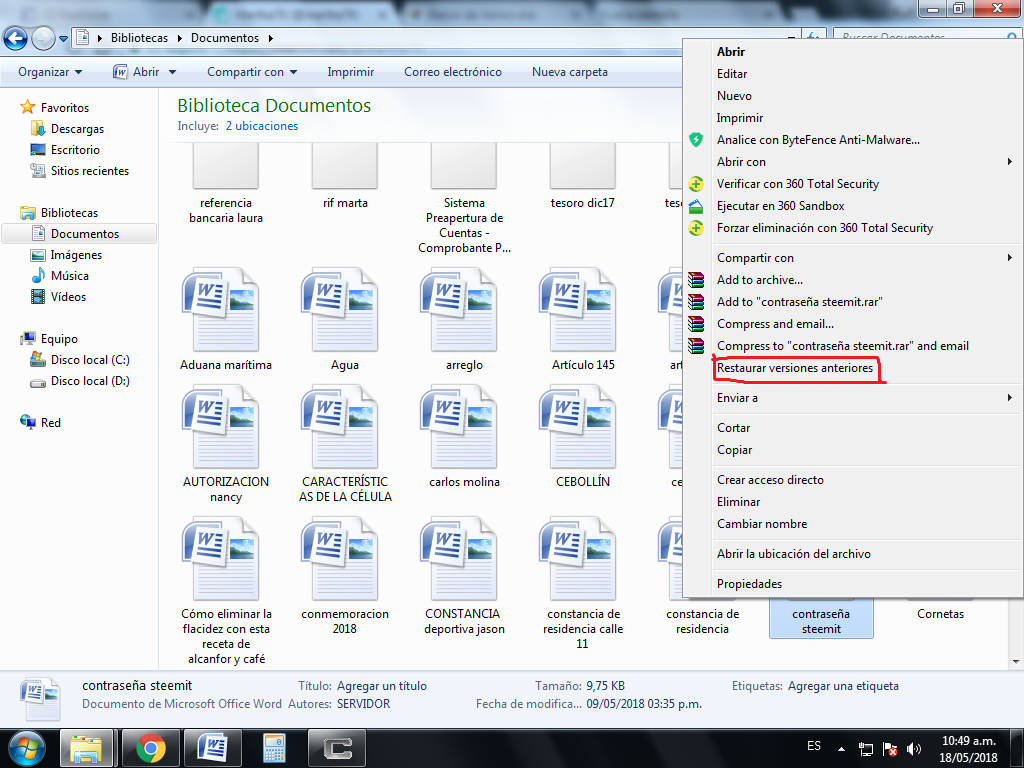The image size is (1024, 768).
Task: Open the Abrir con submenu arrow
Action: (x=1010, y=161)
